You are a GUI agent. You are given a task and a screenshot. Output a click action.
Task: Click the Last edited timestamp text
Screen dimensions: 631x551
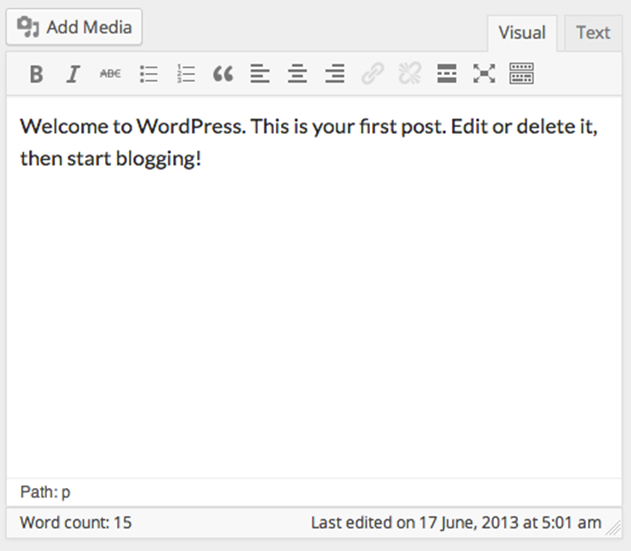click(x=456, y=522)
